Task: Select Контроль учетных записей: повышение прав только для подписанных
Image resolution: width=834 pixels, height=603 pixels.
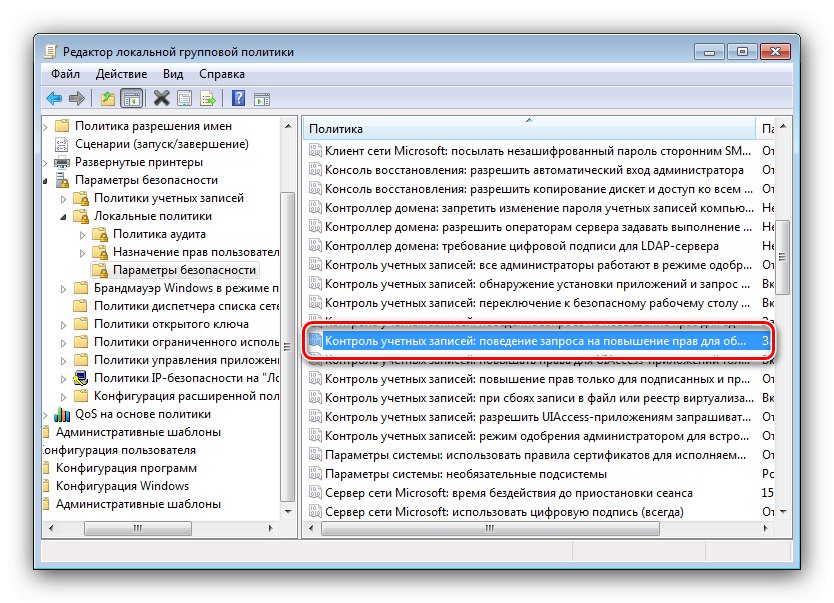Action: (x=537, y=379)
